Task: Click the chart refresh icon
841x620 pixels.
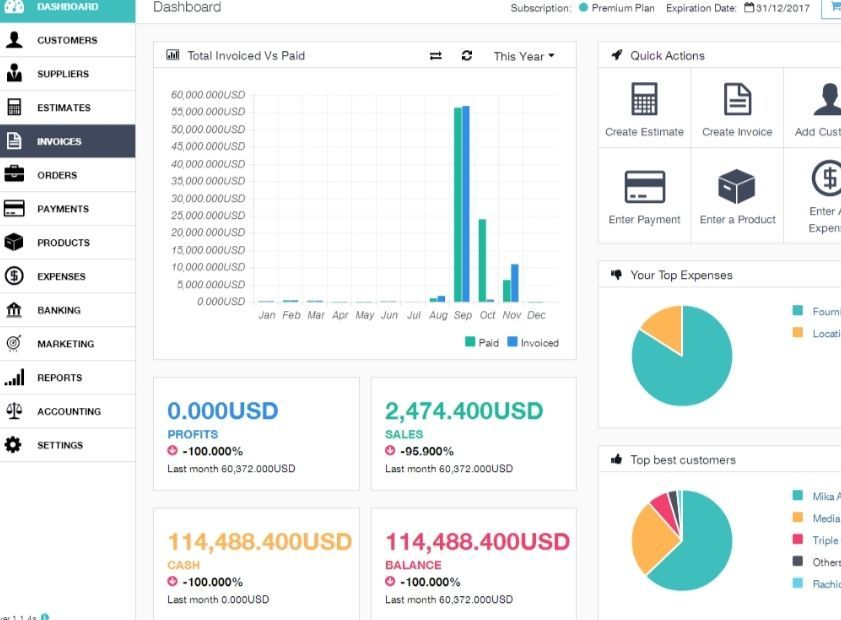Action: click(467, 56)
